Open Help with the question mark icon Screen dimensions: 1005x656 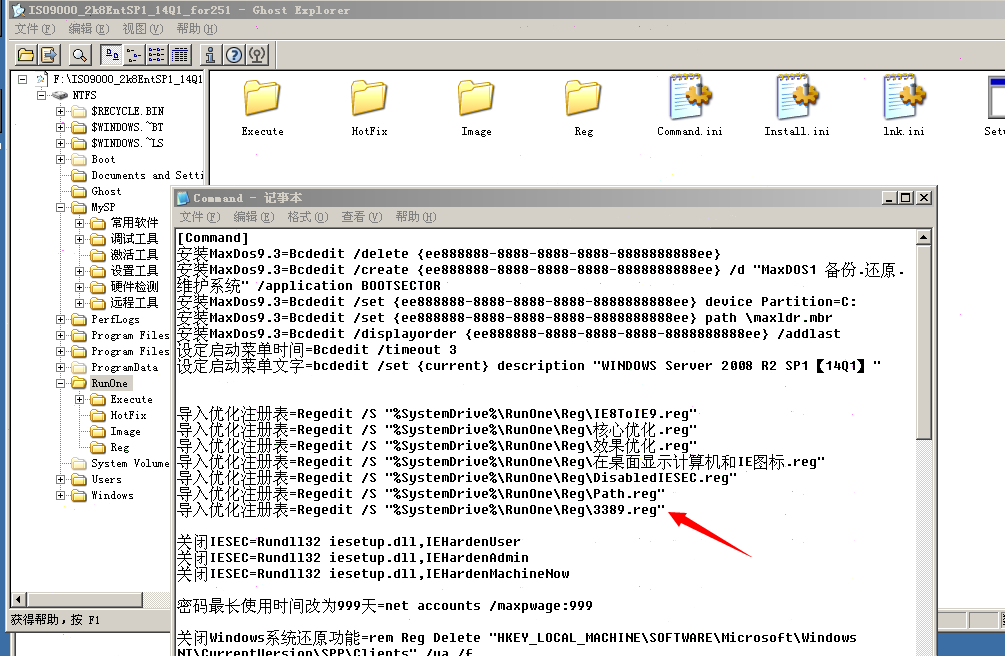[234, 54]
